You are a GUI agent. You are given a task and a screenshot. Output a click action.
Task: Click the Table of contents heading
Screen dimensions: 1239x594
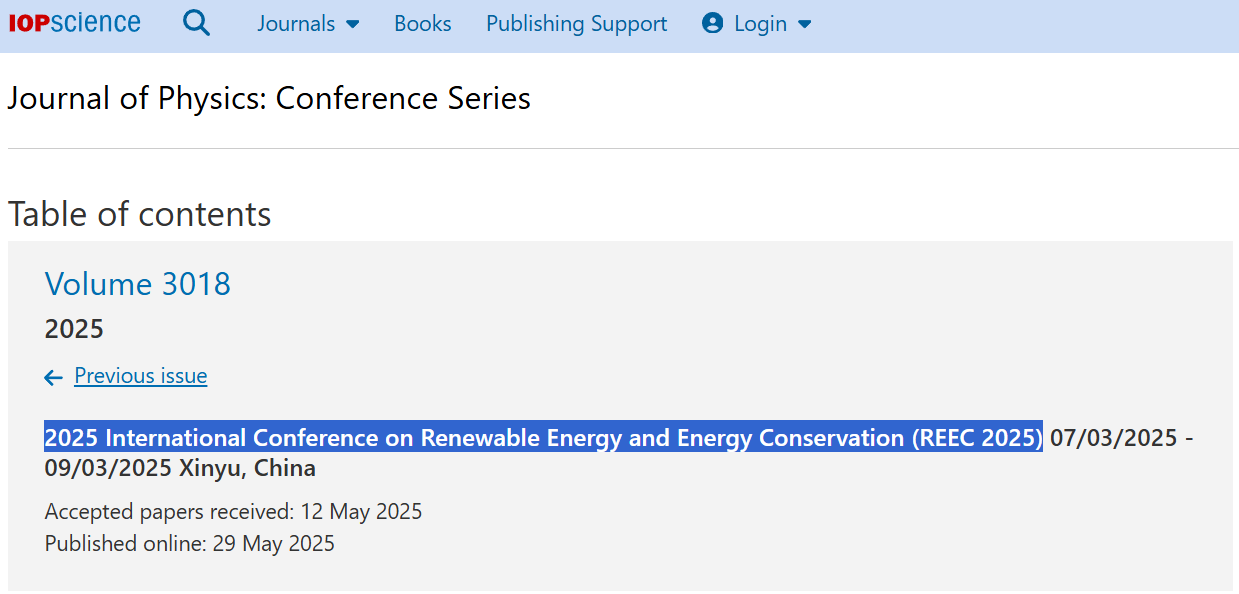point(140,214)
